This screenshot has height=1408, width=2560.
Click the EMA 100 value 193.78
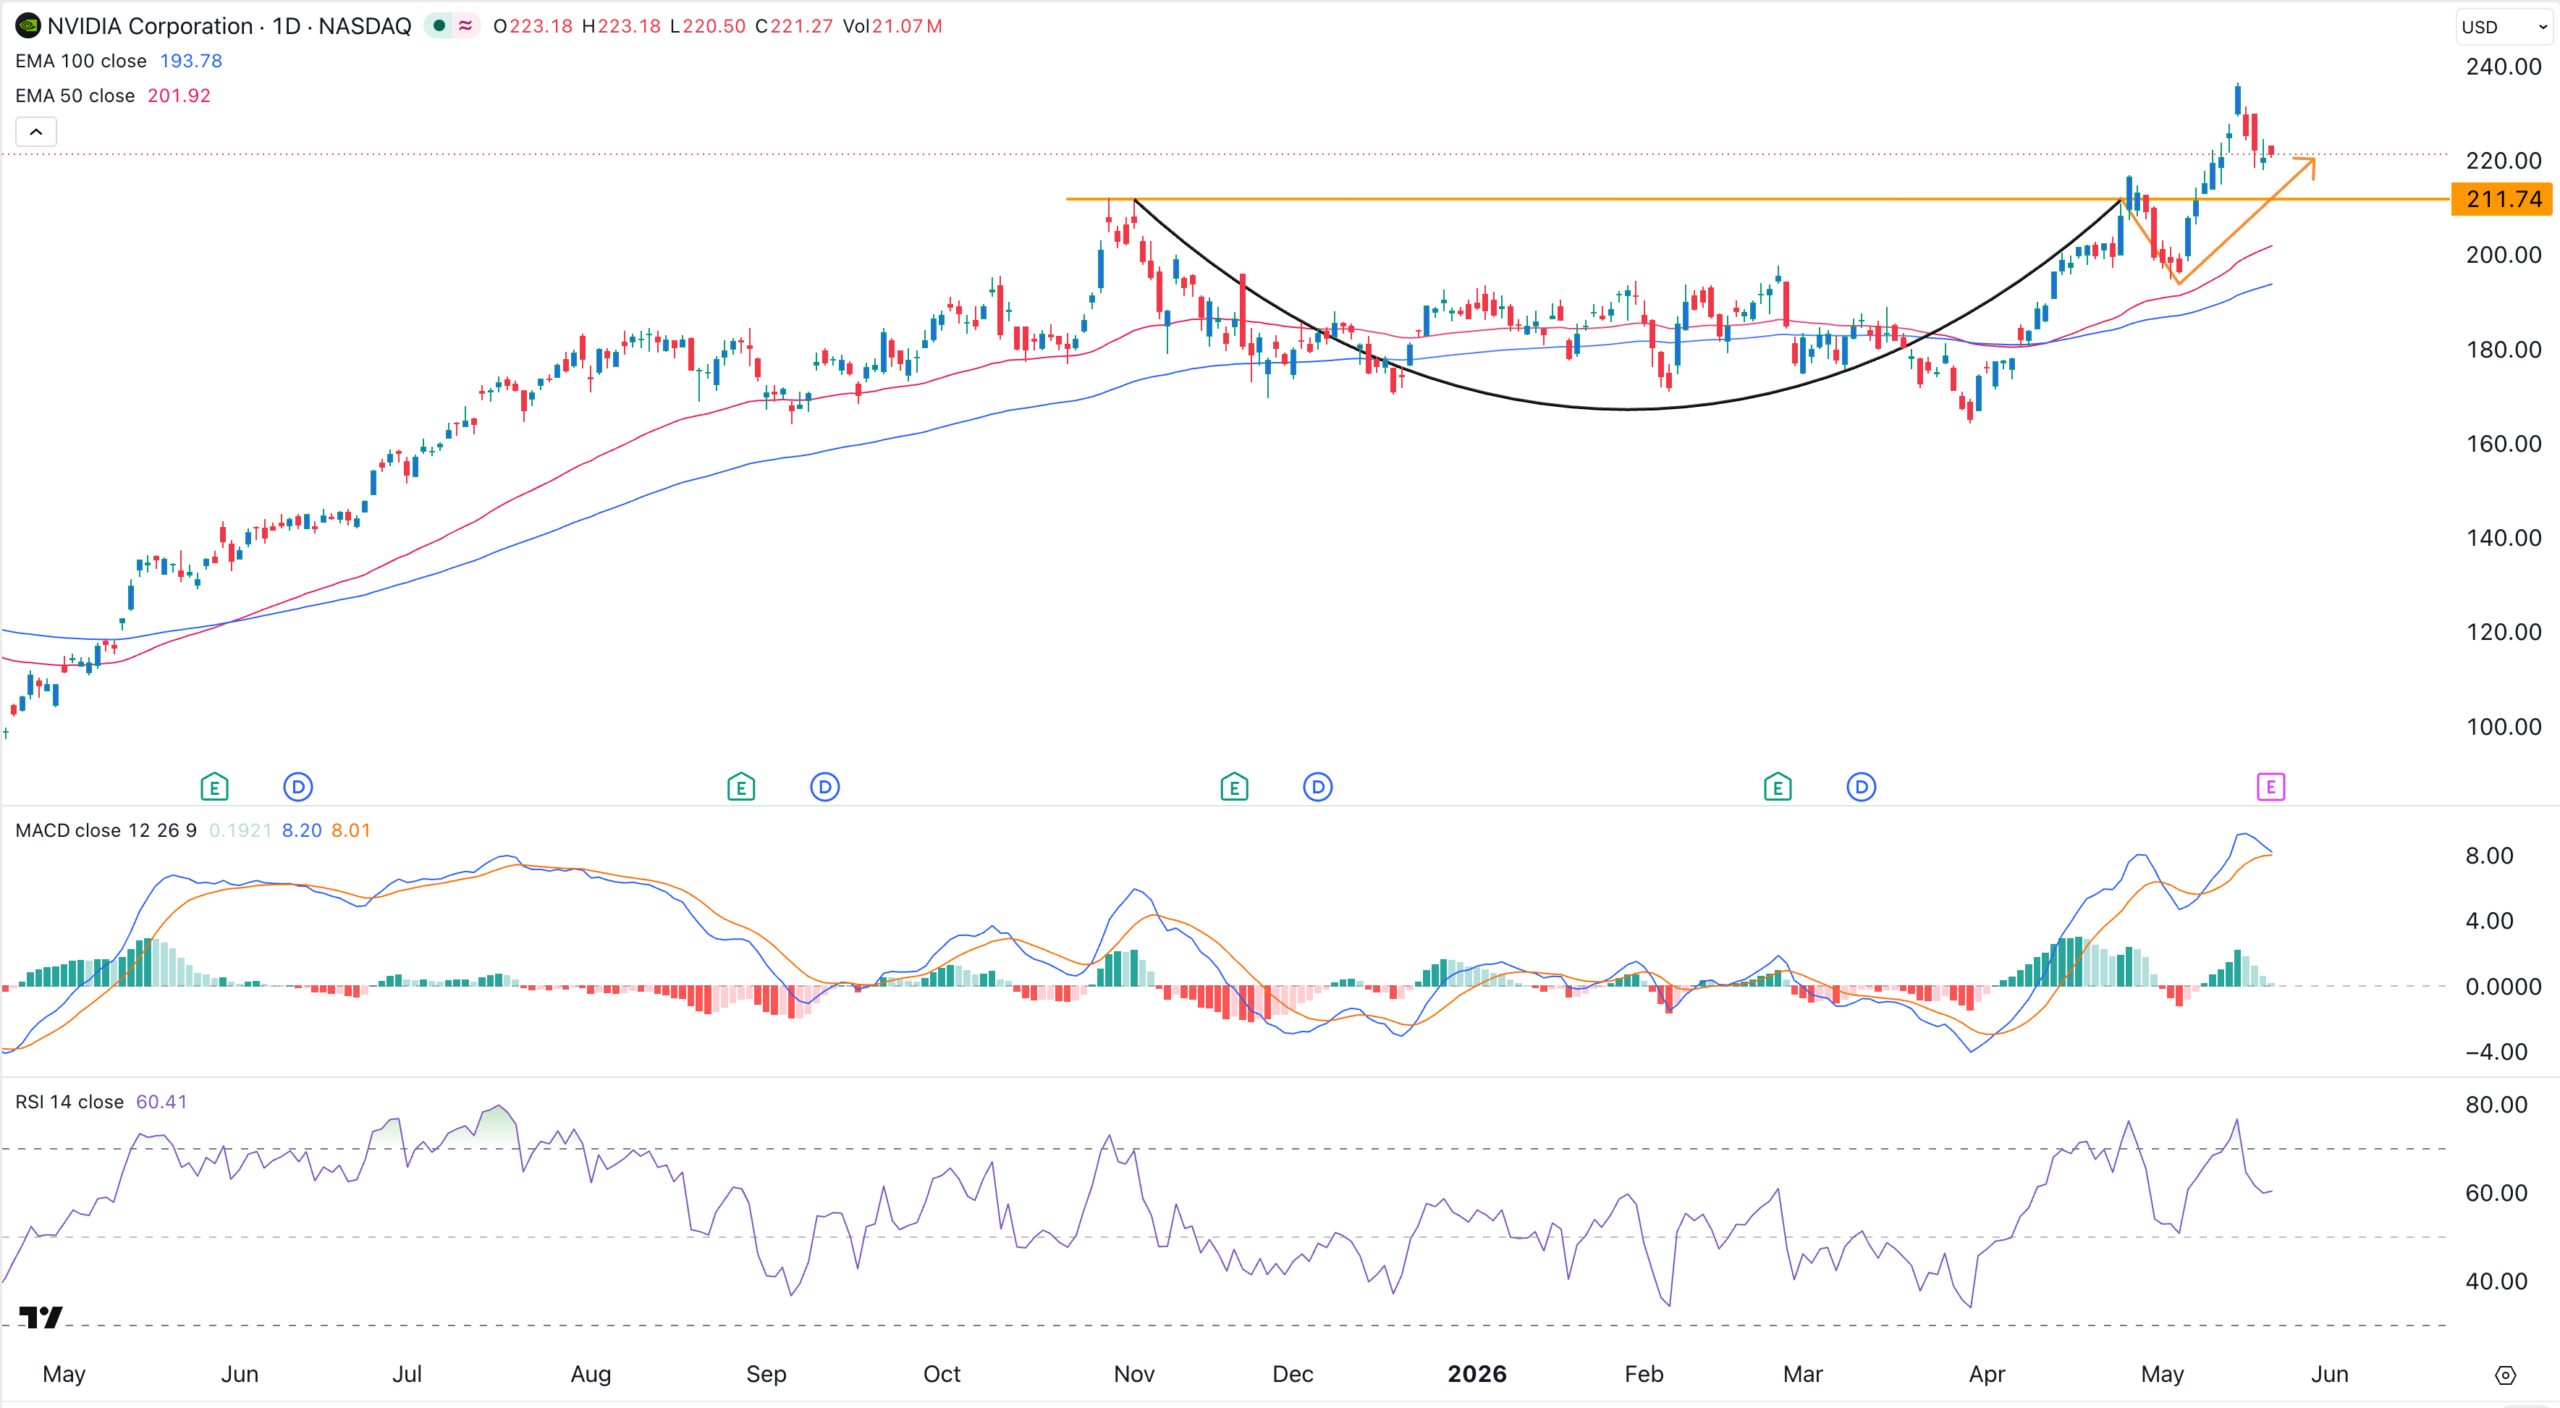click(x=191, y=61)
